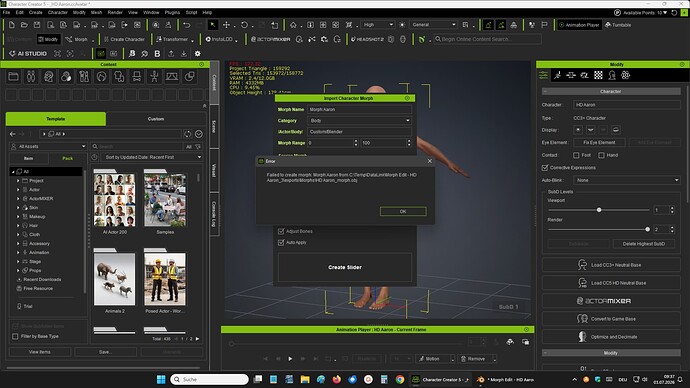Open the Category Body dropdown
The height and width of the screenshot is (388, 690).
click(x=359, y=121)
